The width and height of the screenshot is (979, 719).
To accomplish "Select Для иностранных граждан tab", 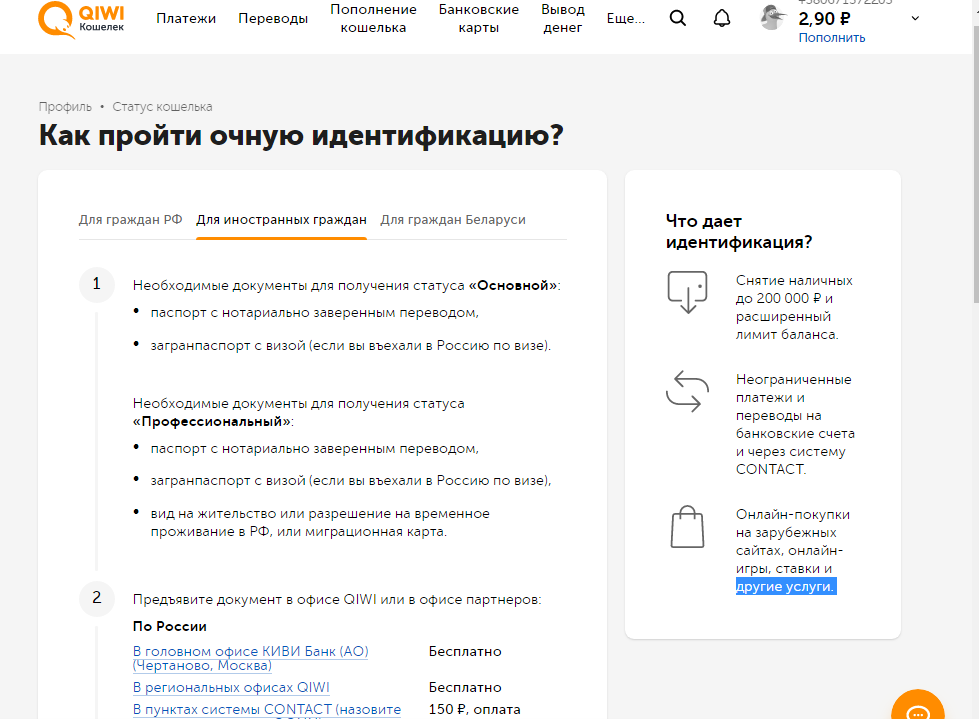I will coord(282,220).
